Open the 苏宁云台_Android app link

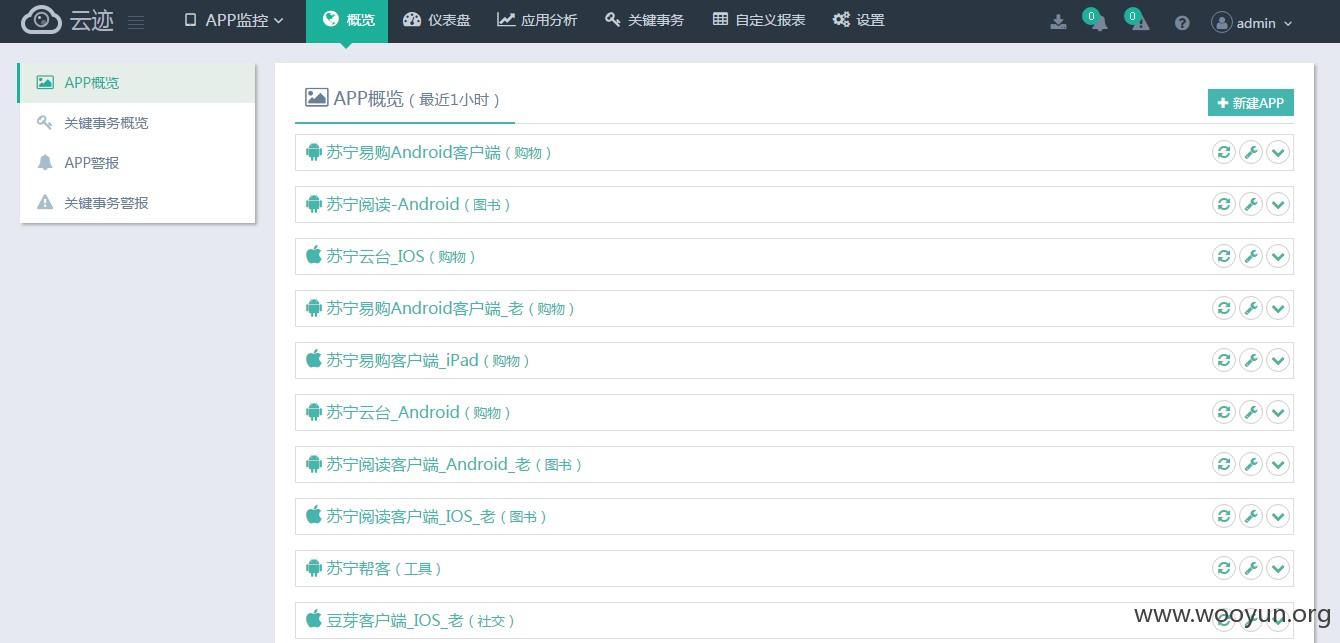pos(408,412)
